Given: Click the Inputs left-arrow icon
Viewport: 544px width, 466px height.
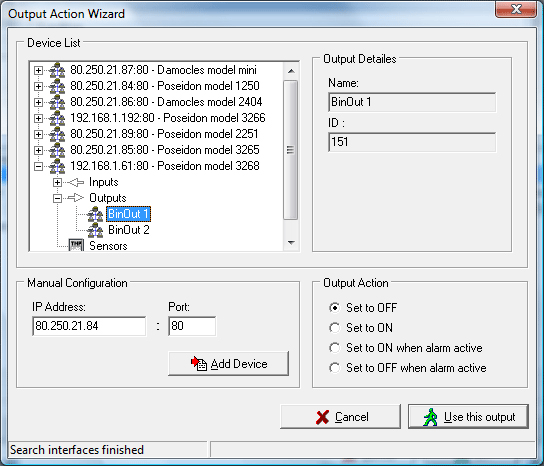Looking at the screenshot, I should pyautogui.click(x=76, y=182).
